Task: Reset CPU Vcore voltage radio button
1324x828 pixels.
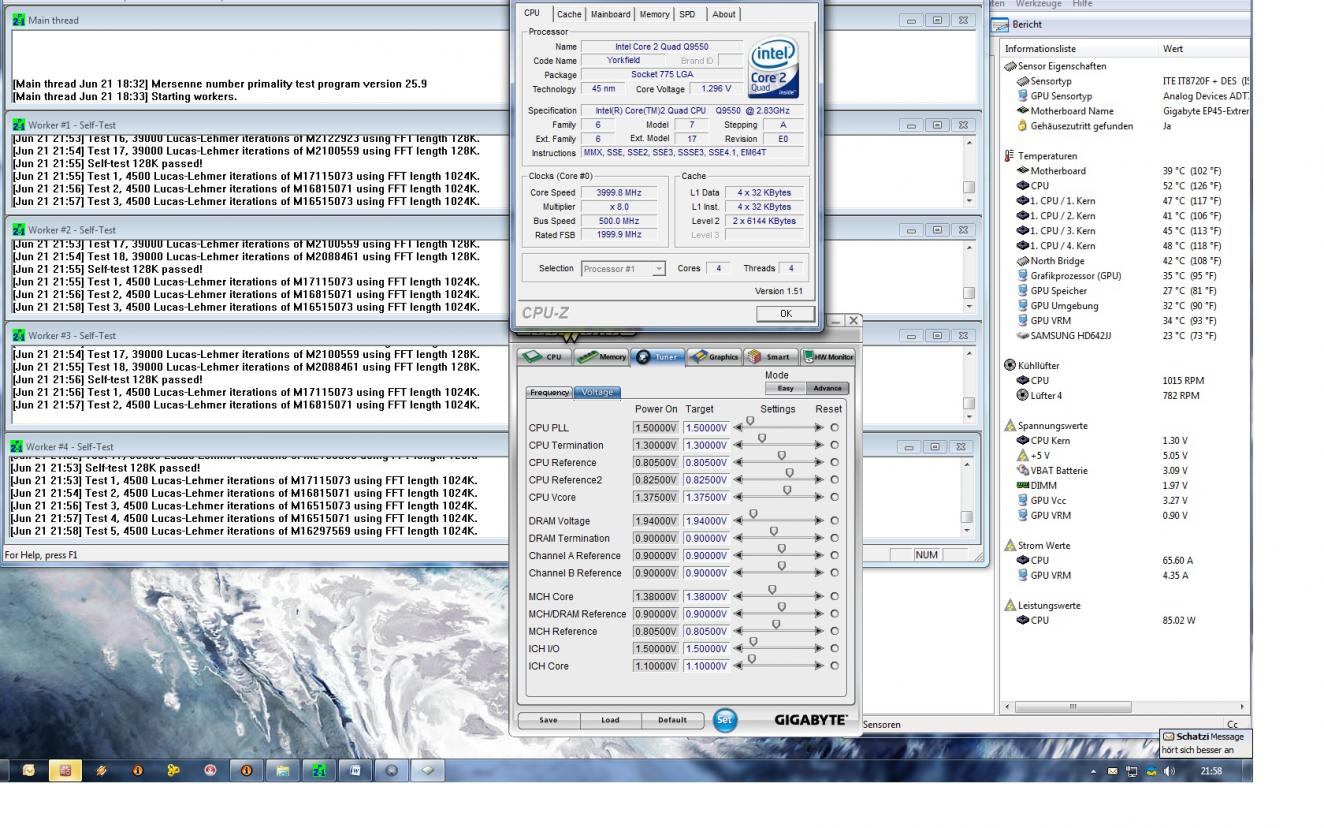Action: (x=835, y=497)
